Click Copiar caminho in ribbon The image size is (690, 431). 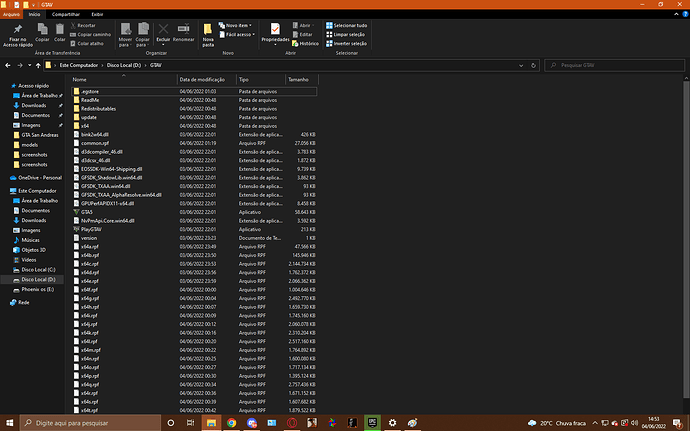tap(91, 34)
